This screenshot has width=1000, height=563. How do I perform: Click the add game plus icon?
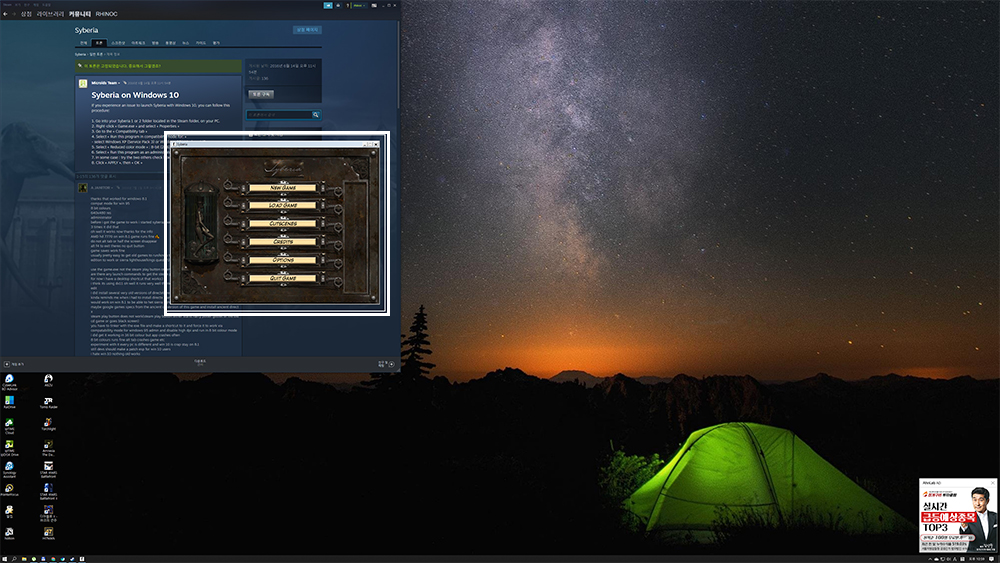point(6,364)
